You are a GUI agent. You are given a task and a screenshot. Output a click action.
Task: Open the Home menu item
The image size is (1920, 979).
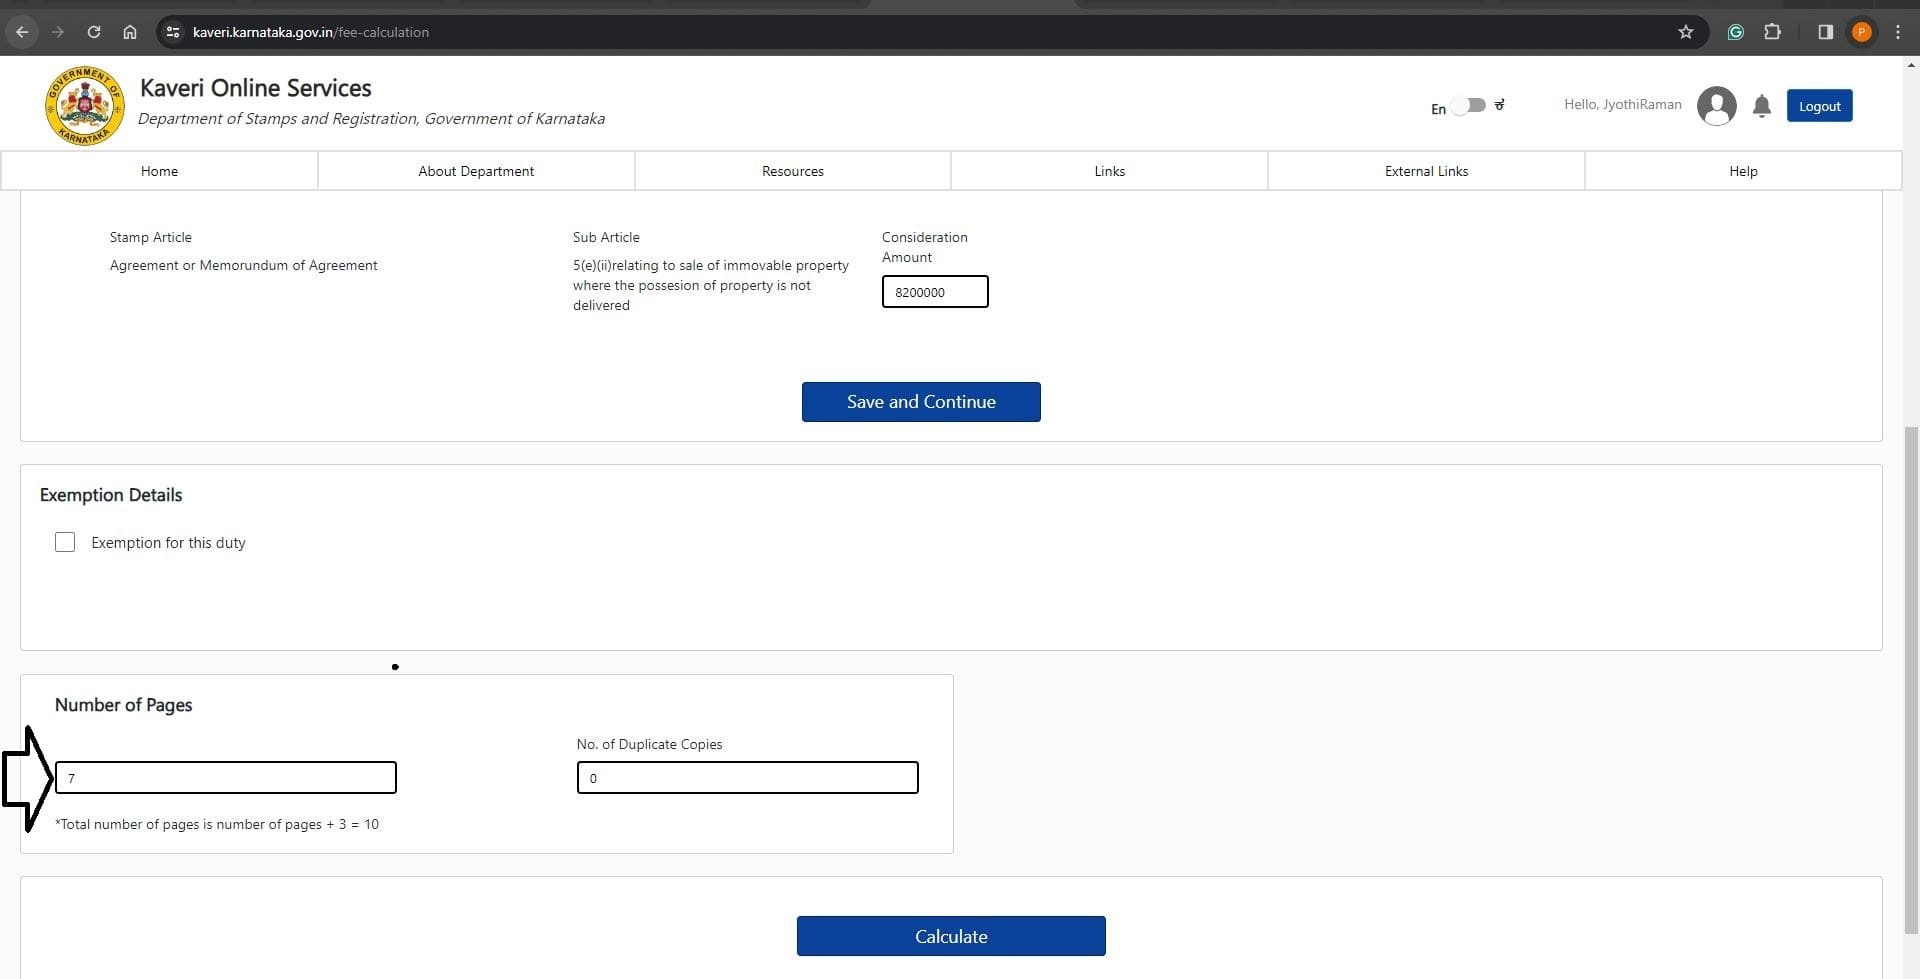pos(159,171)
